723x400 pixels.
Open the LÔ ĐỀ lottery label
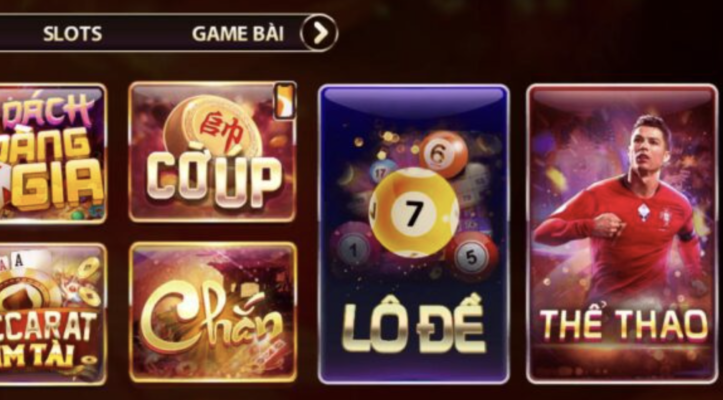click(x=413, y=328)
